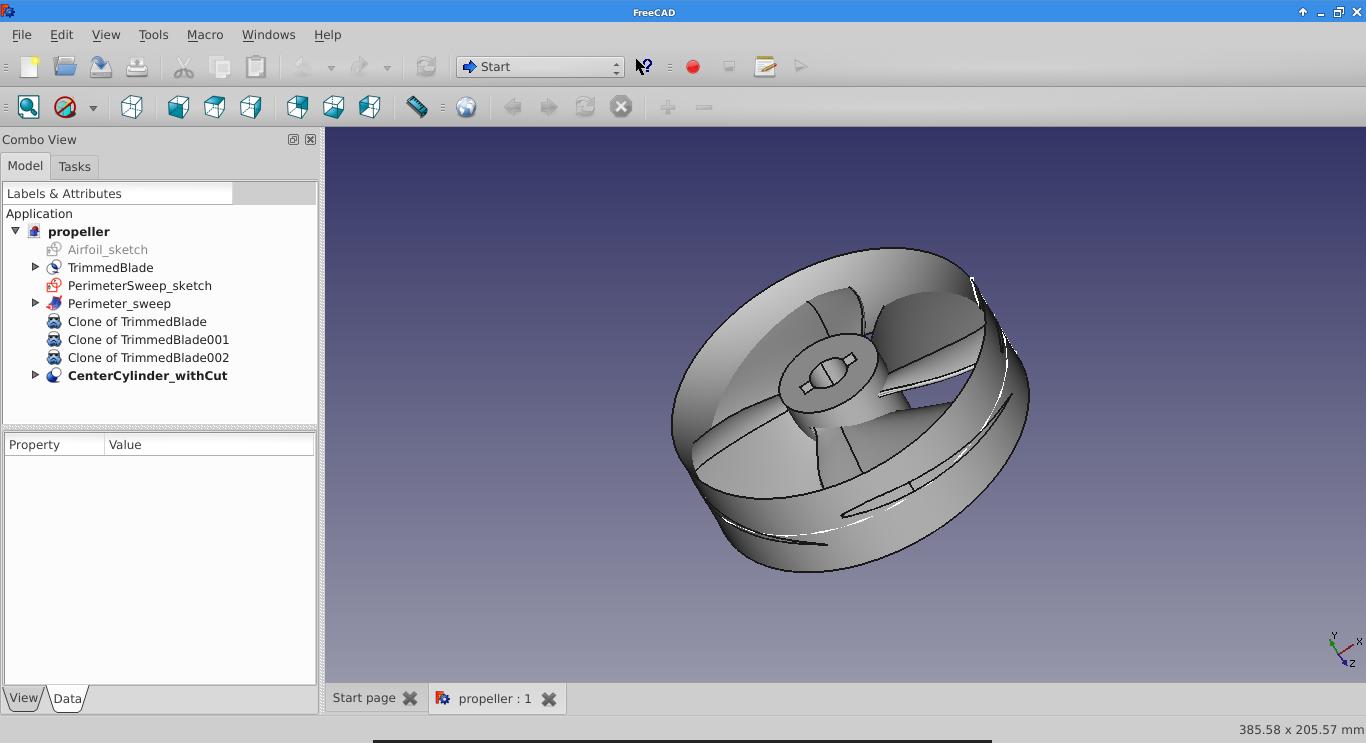Float the Combo View panel
The image size is (1366, 743).
point(293,140)
